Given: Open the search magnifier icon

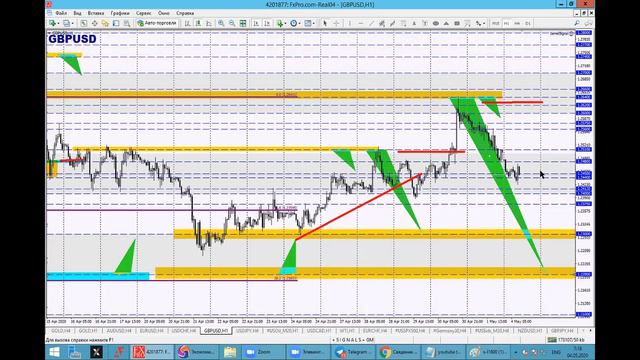Looking at the screenshot, I should coord(577,23).
